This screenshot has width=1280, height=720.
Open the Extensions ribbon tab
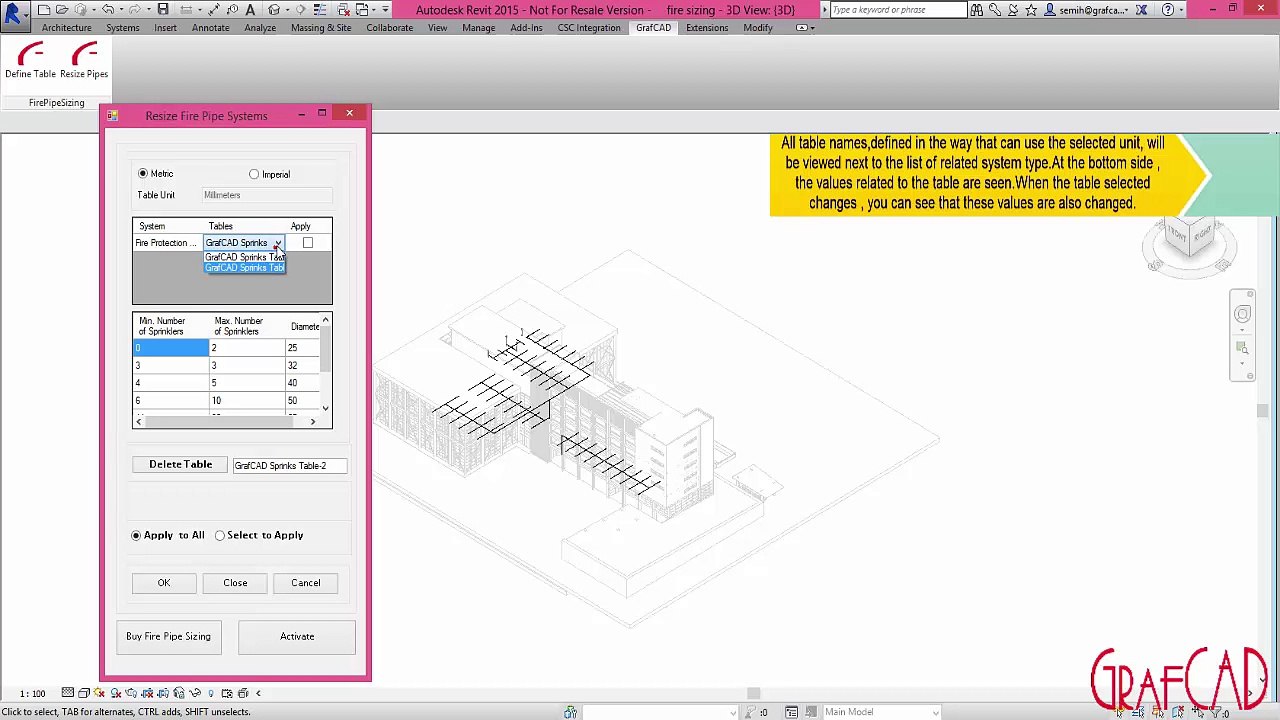click(707, 28)
